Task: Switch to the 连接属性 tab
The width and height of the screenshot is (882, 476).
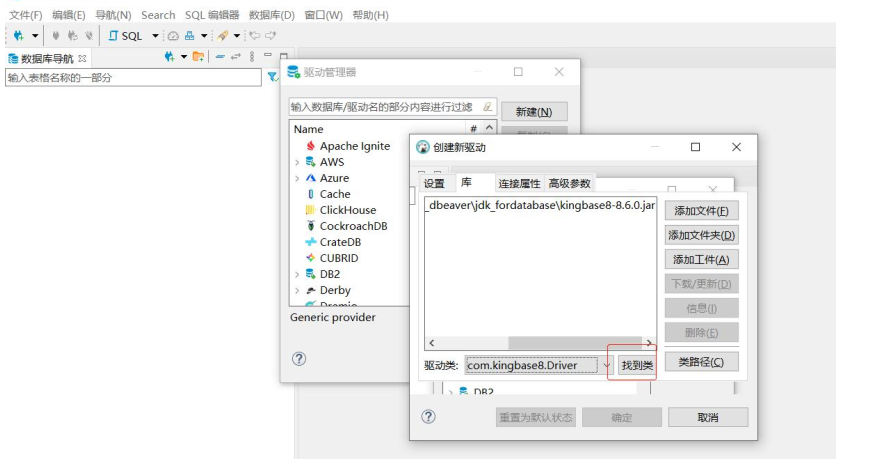Action: tap(519, 183)
